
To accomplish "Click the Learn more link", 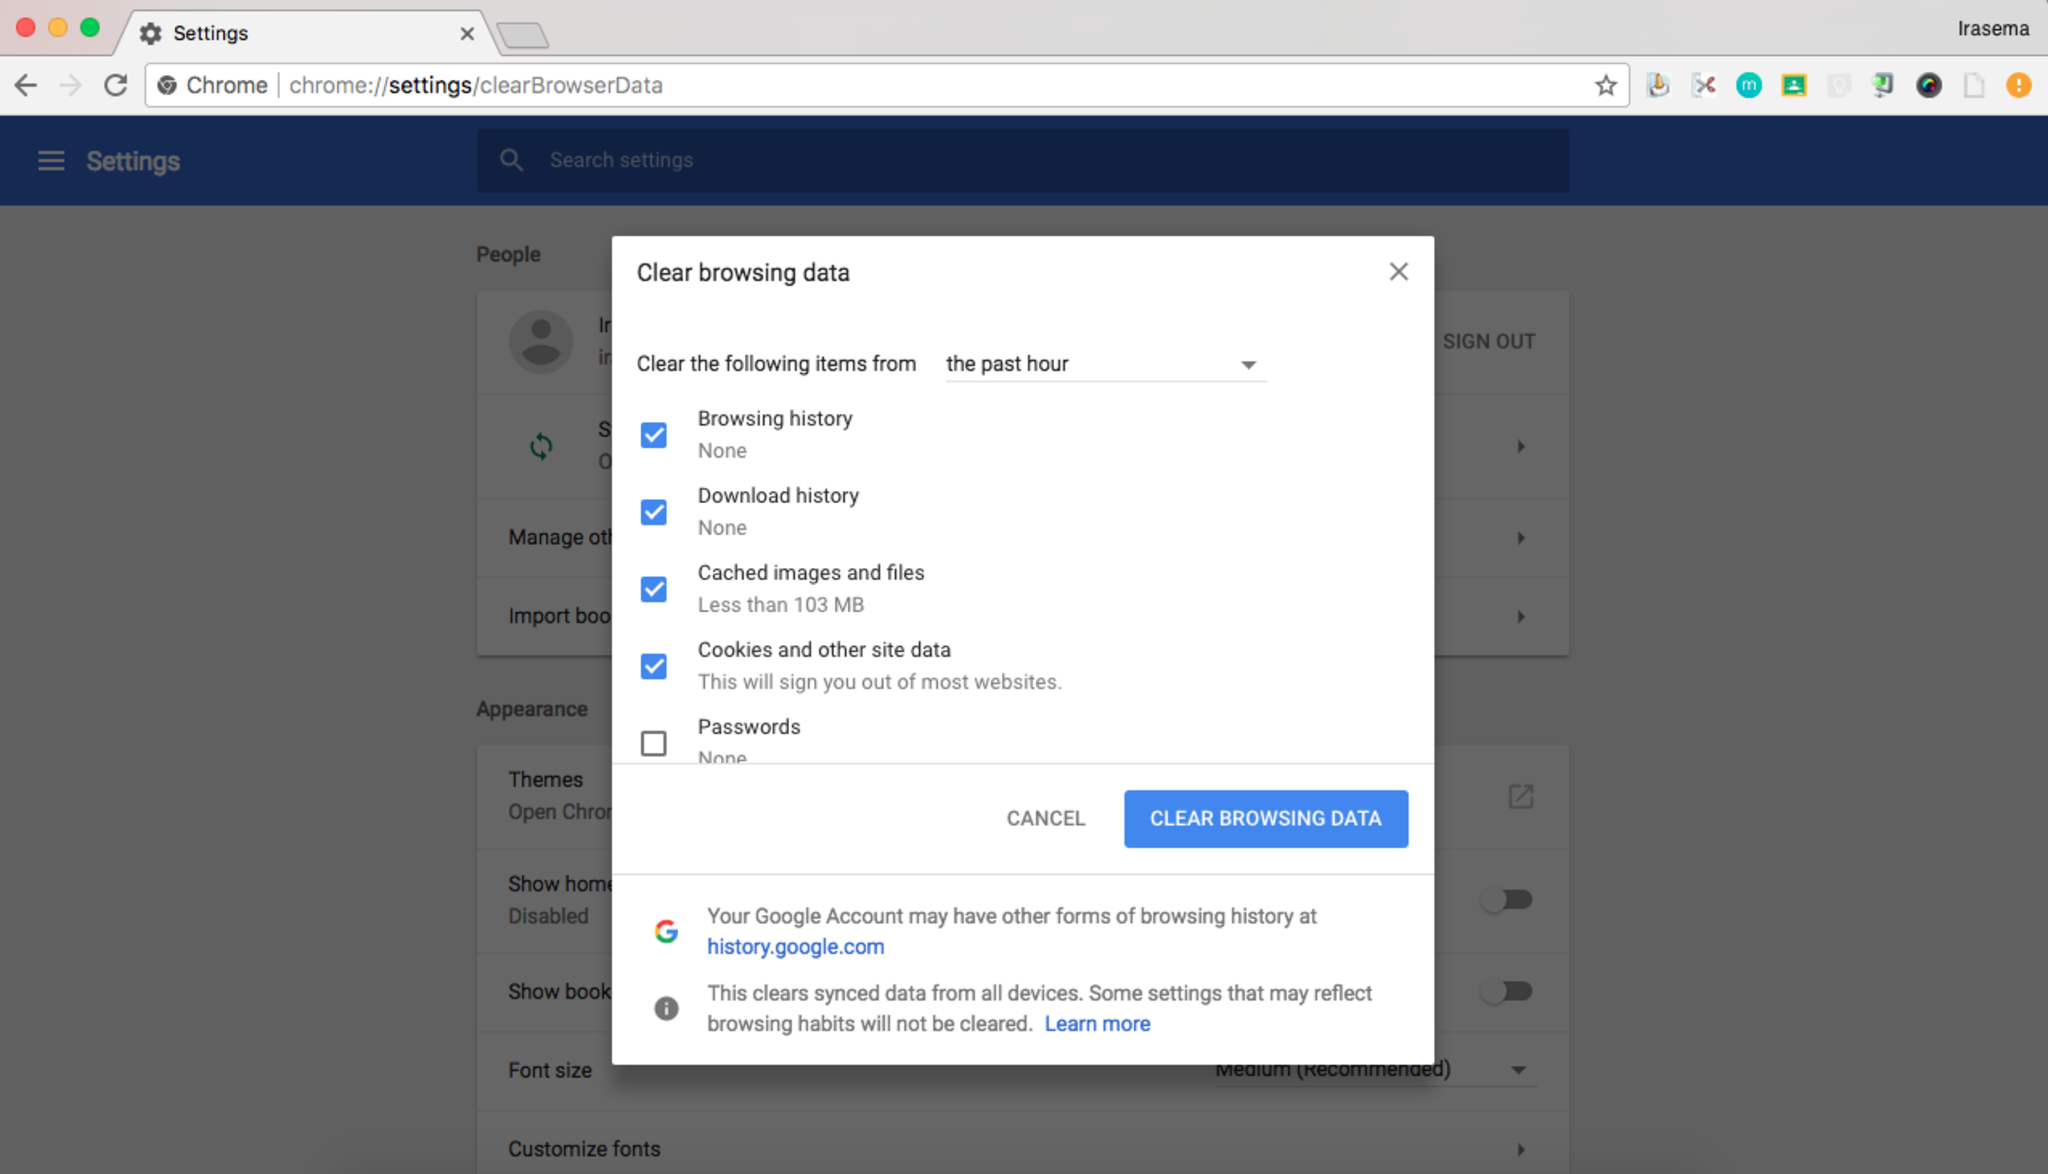I will (1097, 1024).
